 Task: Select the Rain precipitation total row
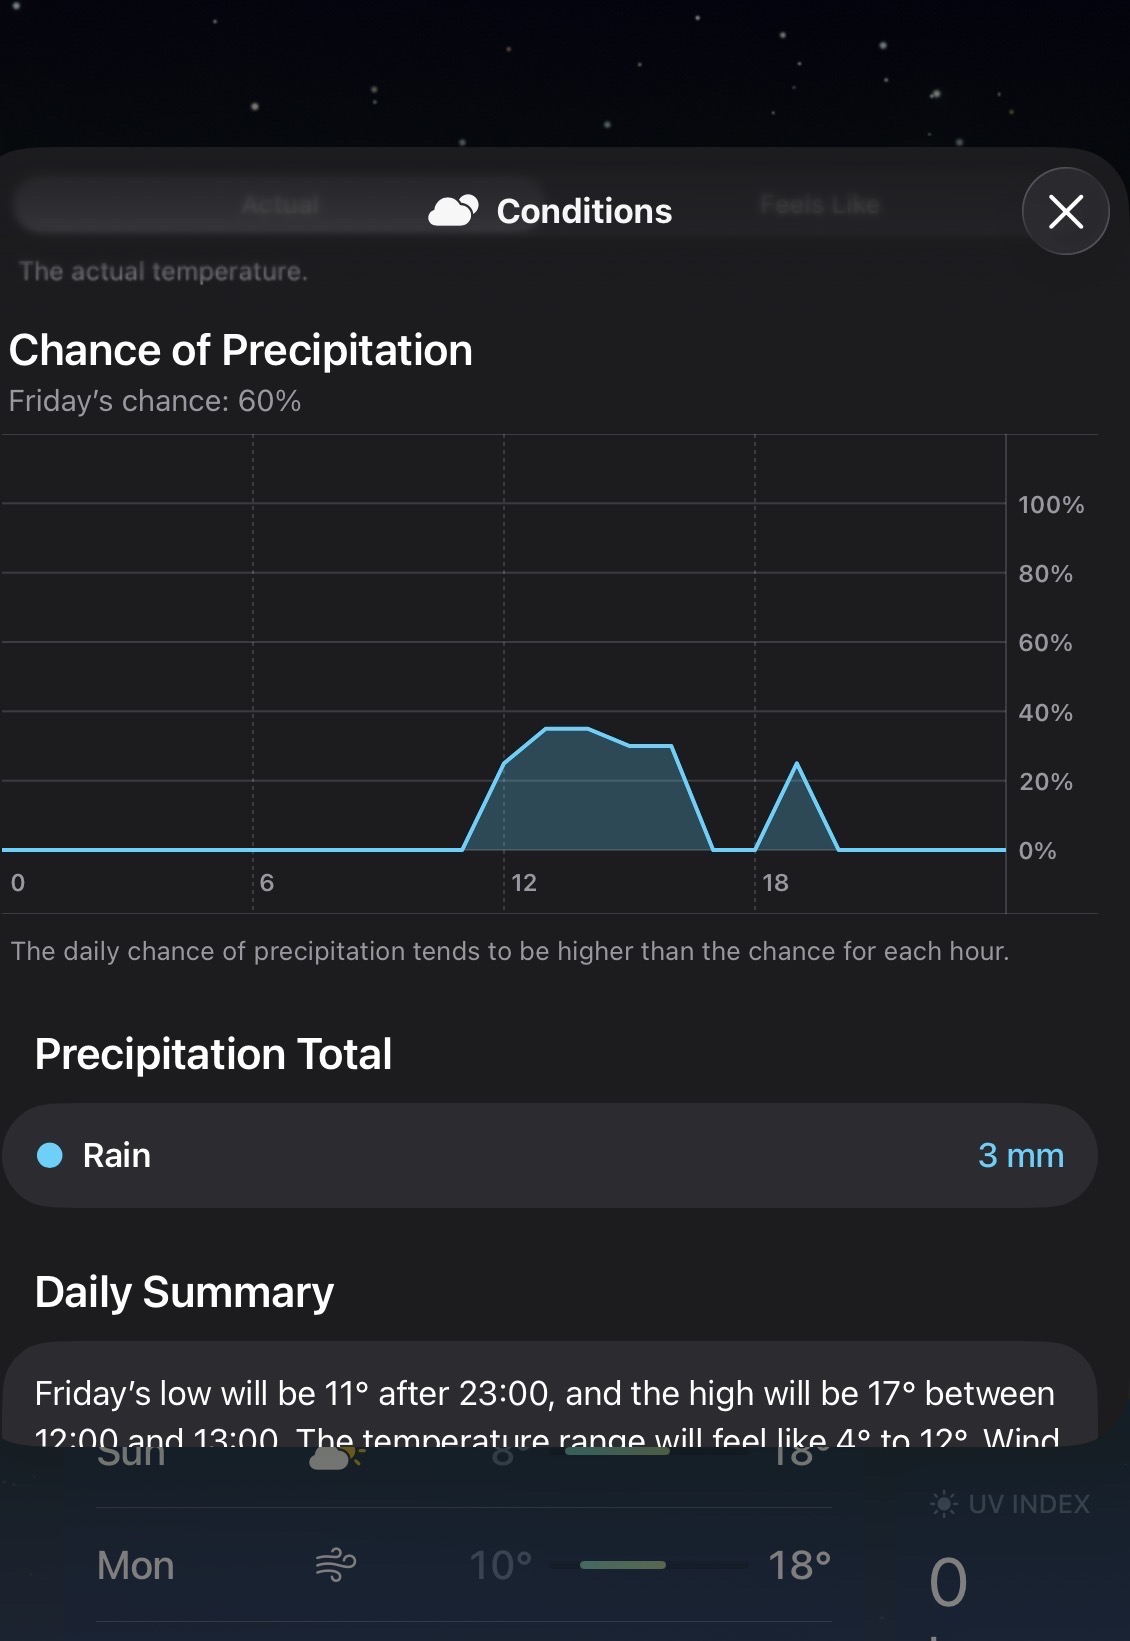550,1156
